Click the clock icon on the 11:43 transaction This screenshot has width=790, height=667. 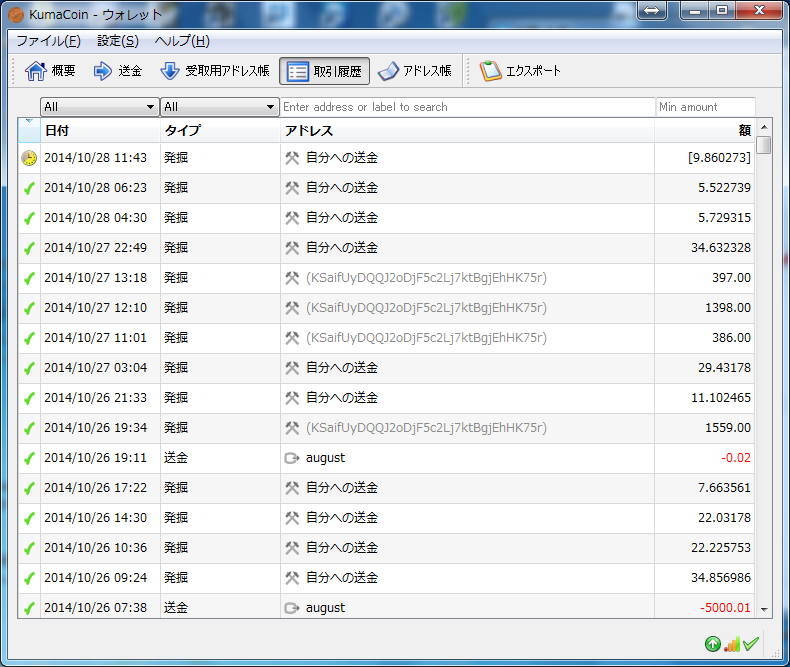click(x=29, y=158)
